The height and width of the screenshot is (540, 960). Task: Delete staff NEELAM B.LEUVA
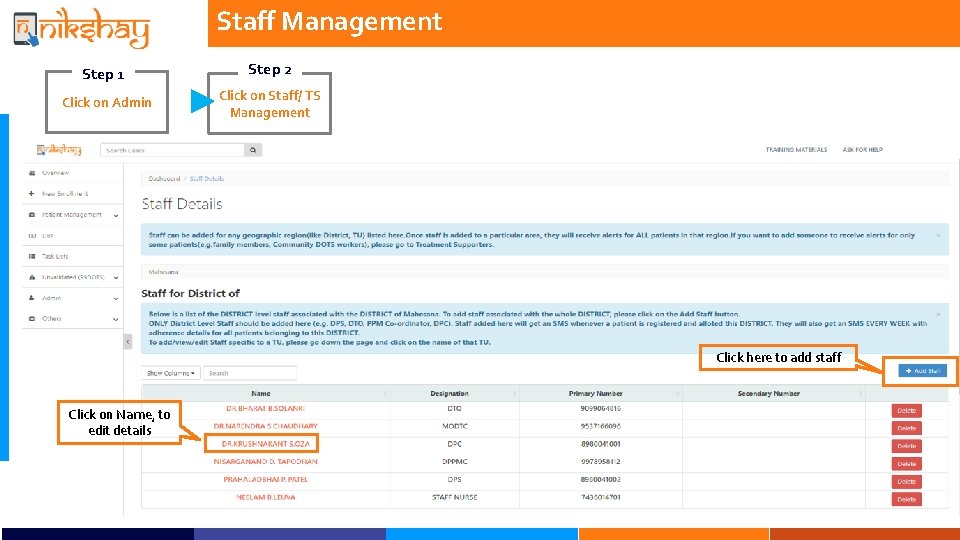coord(906,500)
